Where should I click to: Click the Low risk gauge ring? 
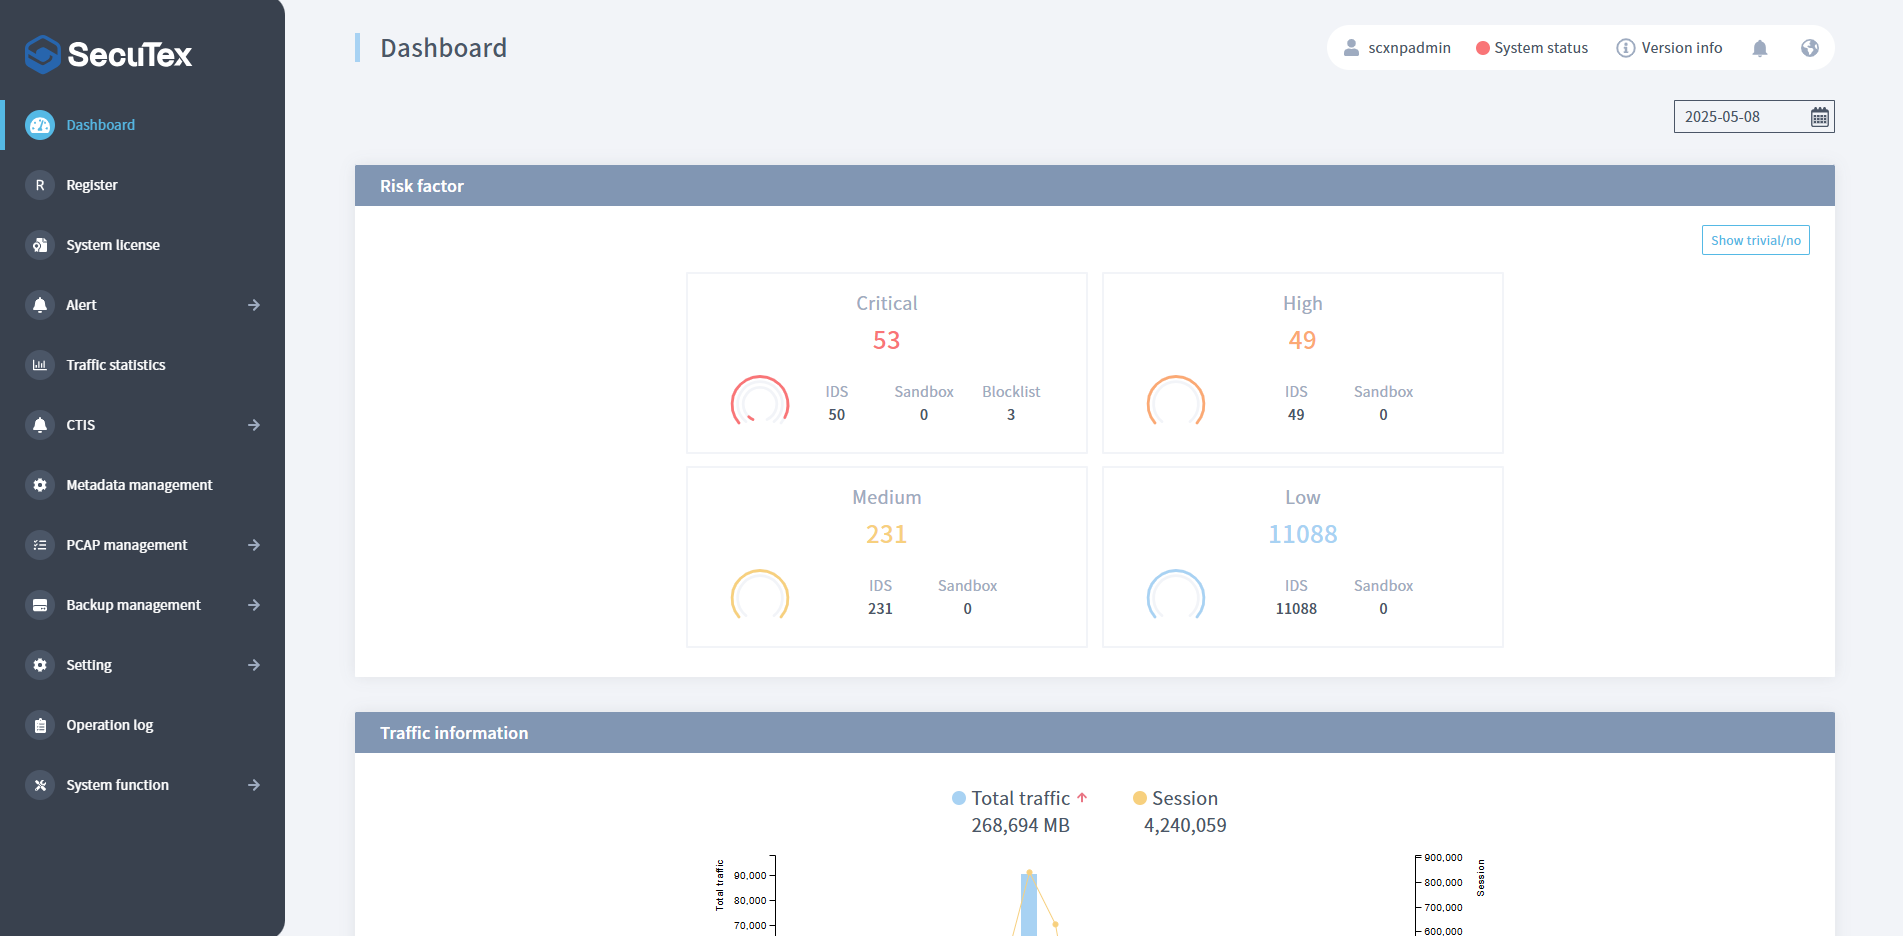(x=1176, y=595)
